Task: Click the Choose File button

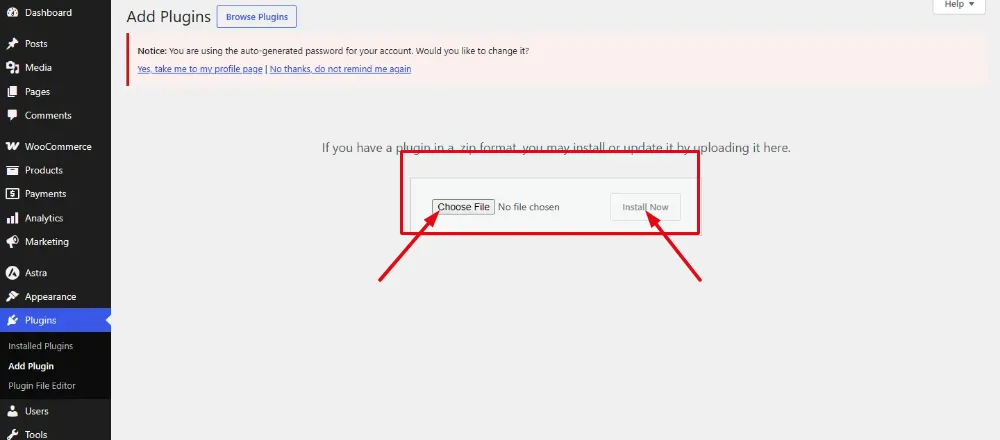Action: click(x=464, y=207)
